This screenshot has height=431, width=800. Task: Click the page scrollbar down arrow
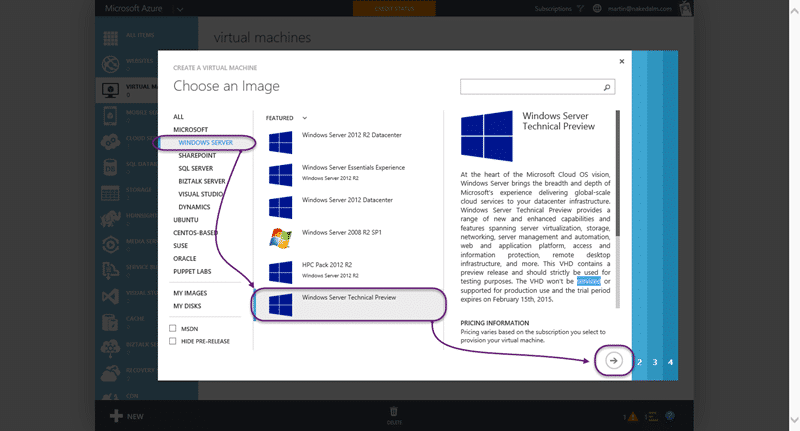tap(794, 419)
